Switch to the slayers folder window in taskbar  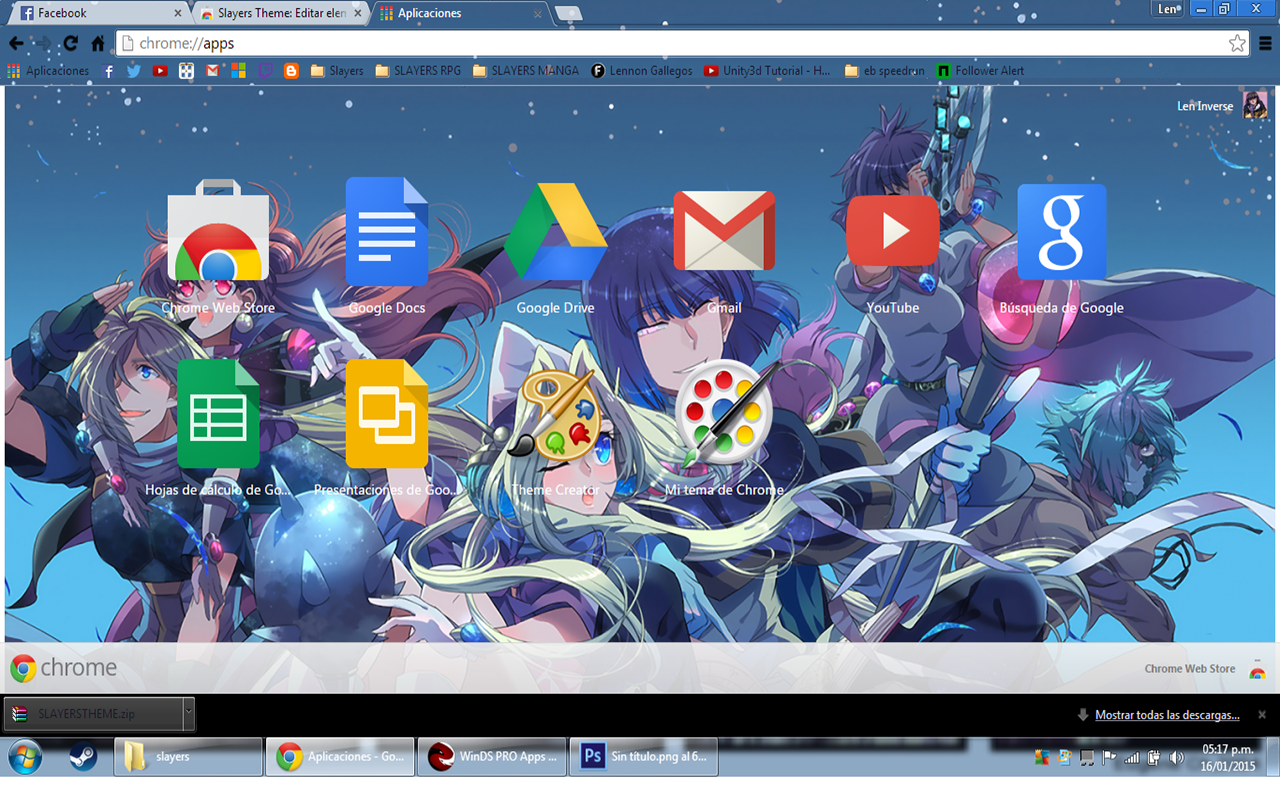pyautogui.click(x=188, y=757)
